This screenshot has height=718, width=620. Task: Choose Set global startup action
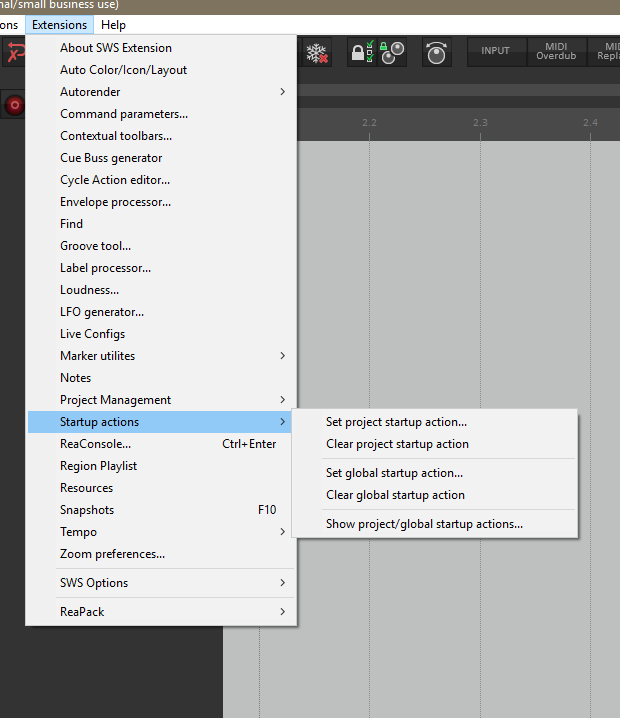435,473
